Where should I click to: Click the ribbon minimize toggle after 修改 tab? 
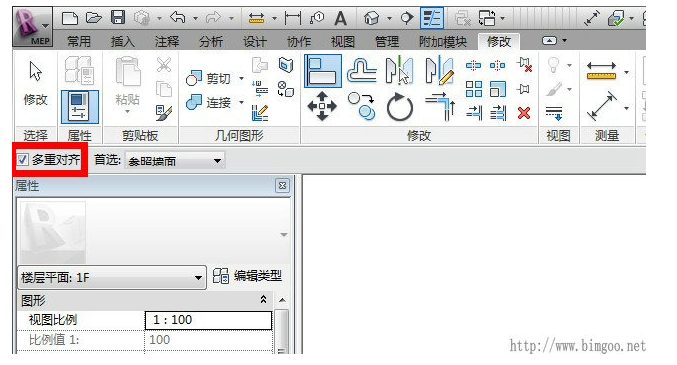pyautogui.click(x=549, y=41)
